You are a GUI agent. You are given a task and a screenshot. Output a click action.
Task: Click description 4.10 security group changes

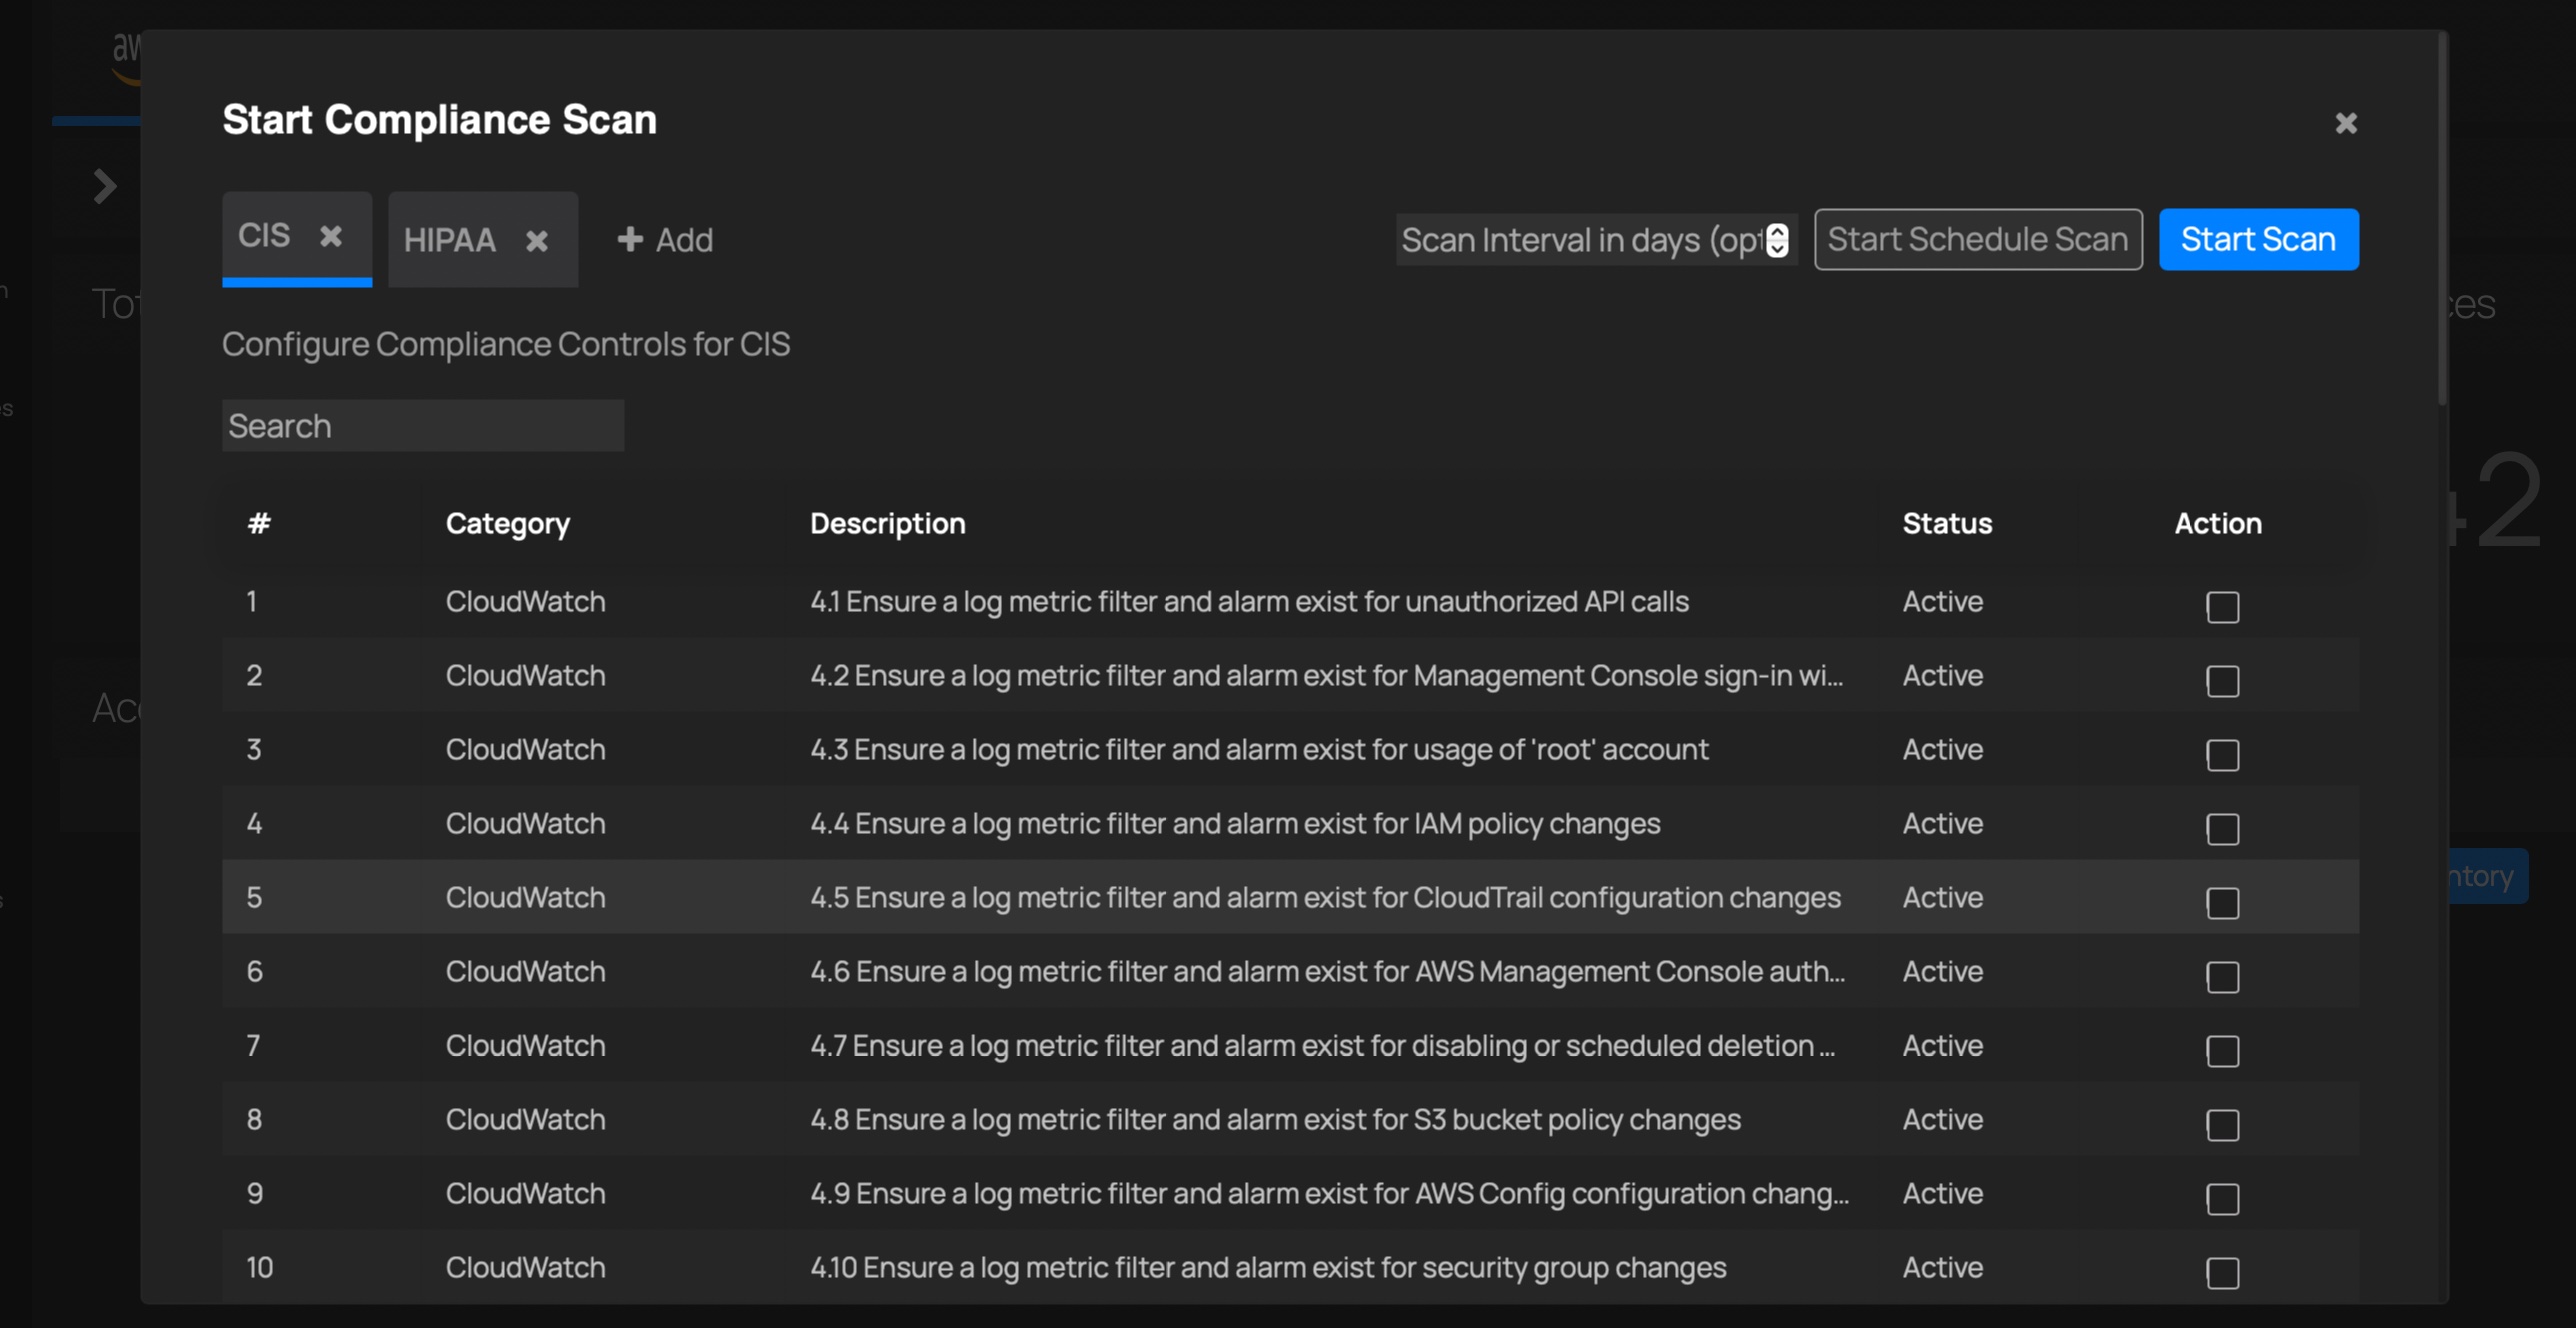(x=1268, y=1267)
